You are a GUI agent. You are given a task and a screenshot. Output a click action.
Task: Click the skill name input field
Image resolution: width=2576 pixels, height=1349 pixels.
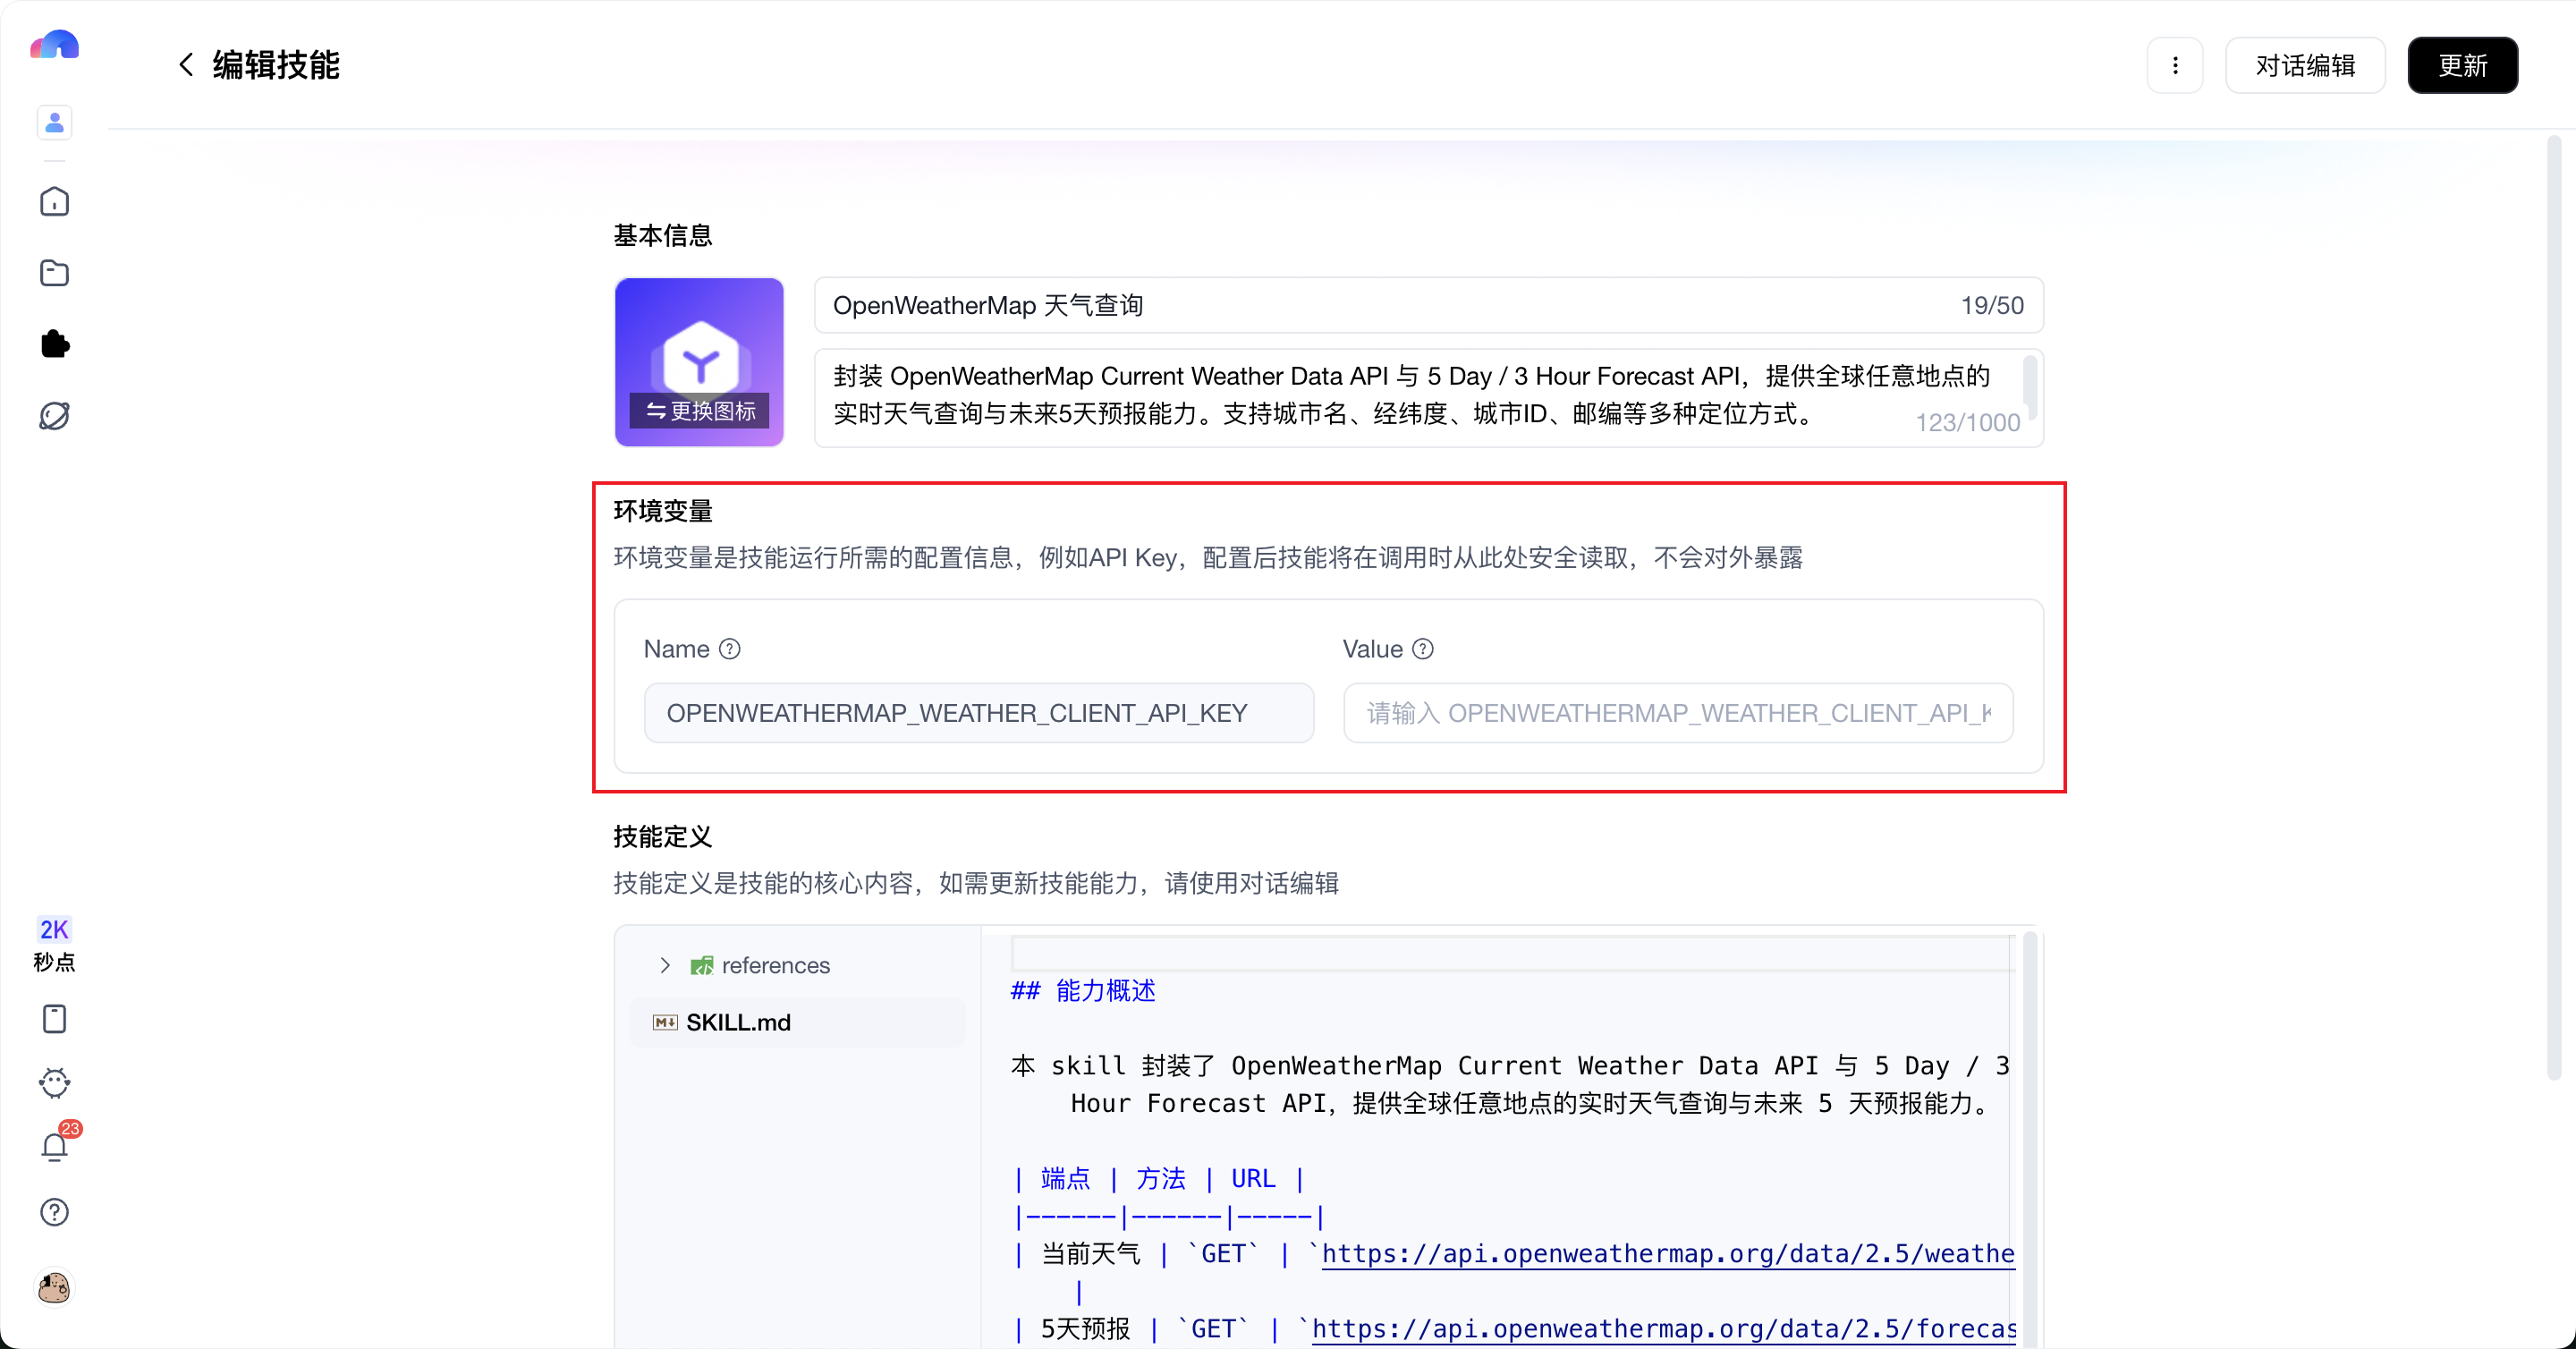click(x=1428, y=305)
